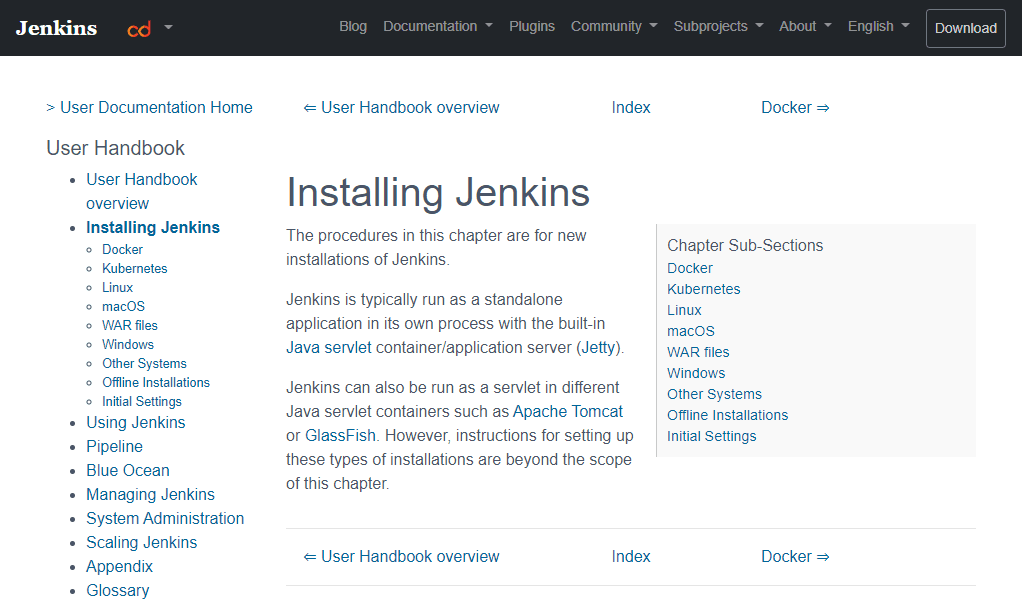The height and width of the screenshot is (602, 1022).
Task: Open the About dropdown
Action: tap(804, 26)
